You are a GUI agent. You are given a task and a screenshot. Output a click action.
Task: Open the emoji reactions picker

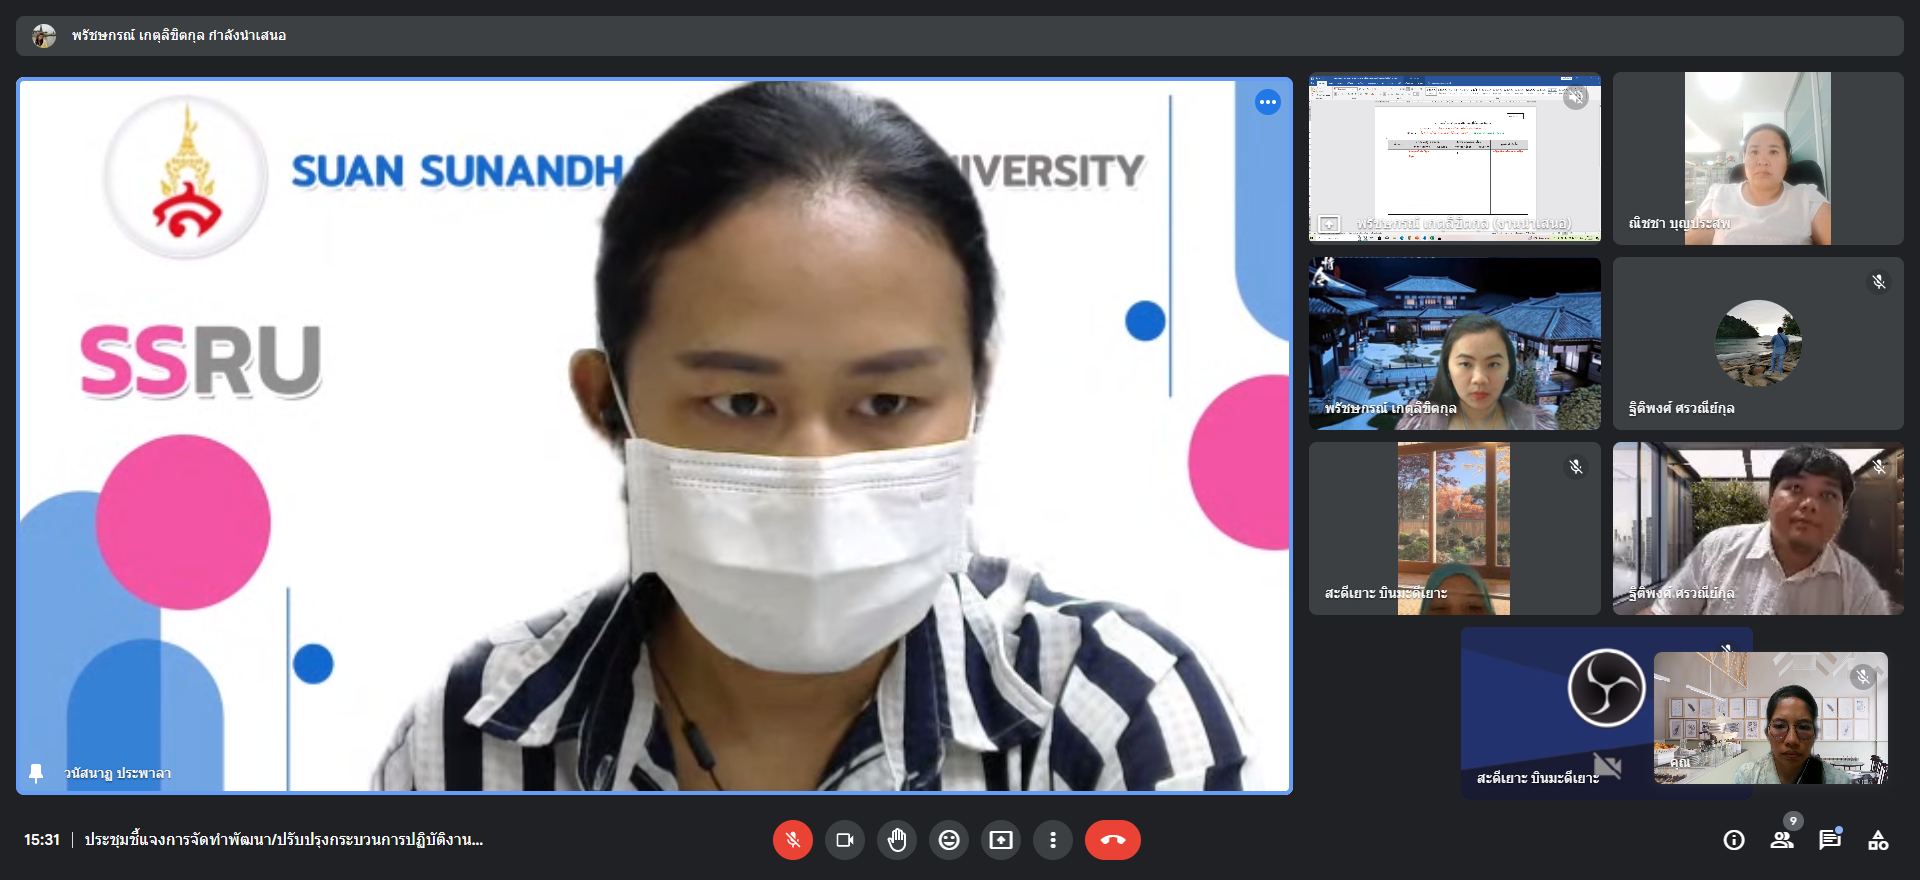pyautogui.click(x=949, y=840)
